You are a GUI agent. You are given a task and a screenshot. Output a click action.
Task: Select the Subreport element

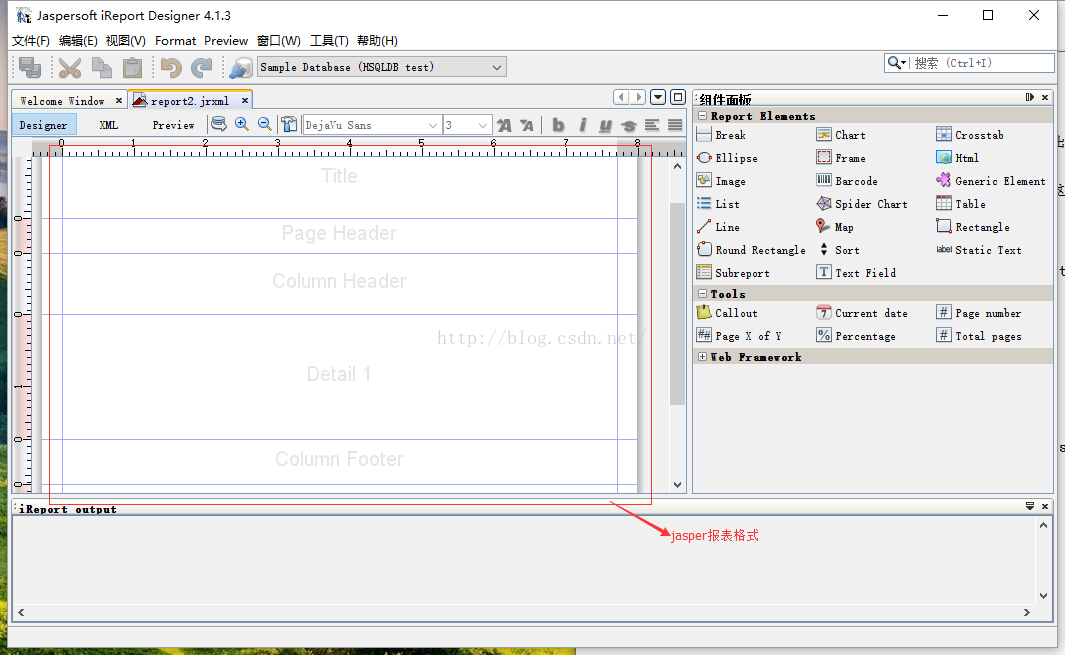(x=733, y=273)
